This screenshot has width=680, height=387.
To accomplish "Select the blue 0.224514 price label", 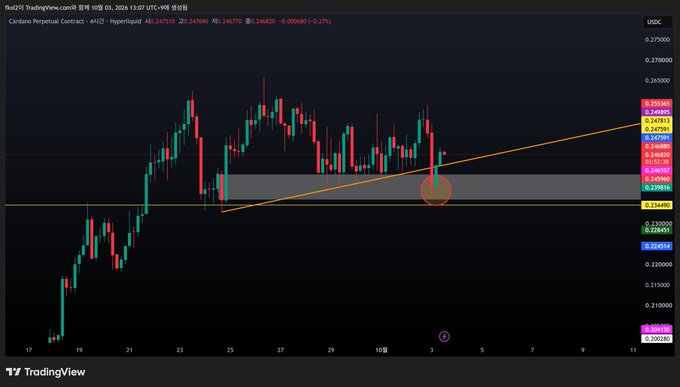I will click(x=657, y=246).
